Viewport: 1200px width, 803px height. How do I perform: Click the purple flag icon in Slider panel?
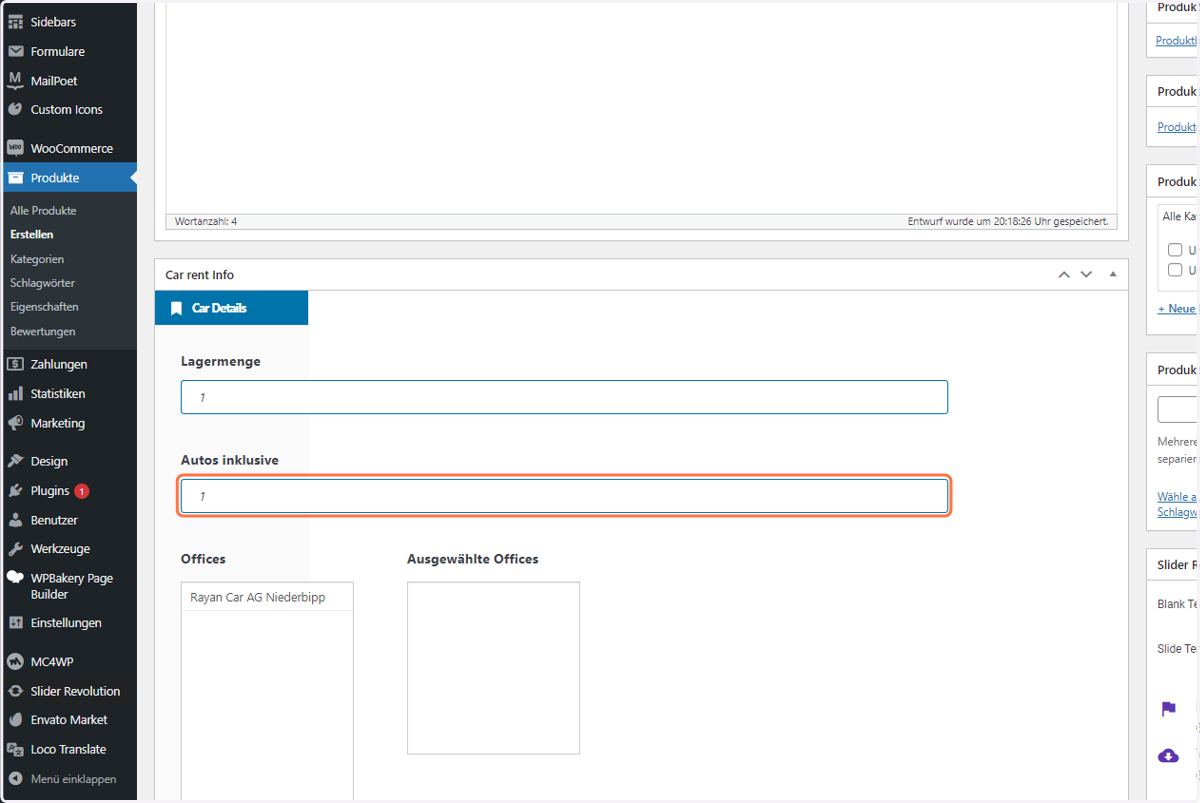1168,709
